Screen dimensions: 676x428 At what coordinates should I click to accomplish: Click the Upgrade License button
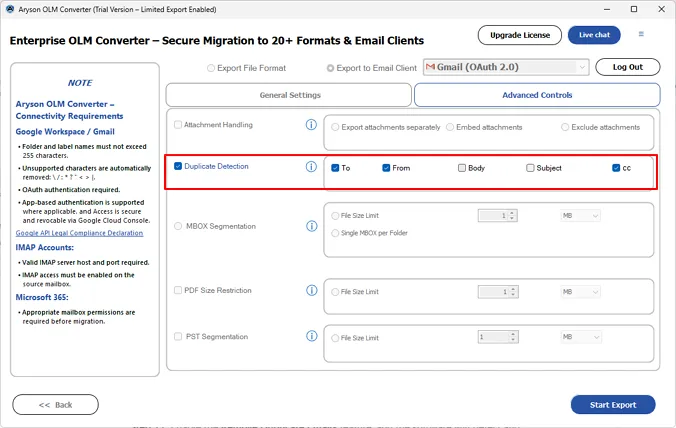[x=519, y=35]
